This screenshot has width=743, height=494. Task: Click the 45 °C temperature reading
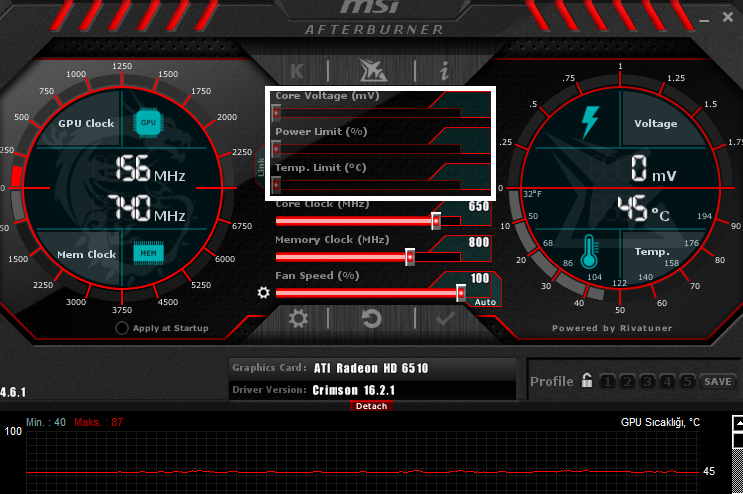pos(643,208)
